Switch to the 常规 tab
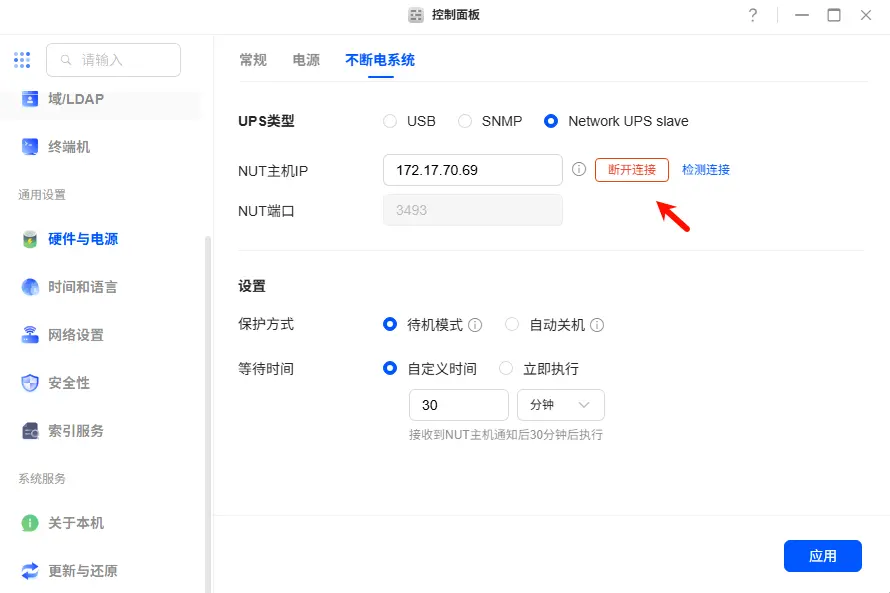 pos(253,60)
